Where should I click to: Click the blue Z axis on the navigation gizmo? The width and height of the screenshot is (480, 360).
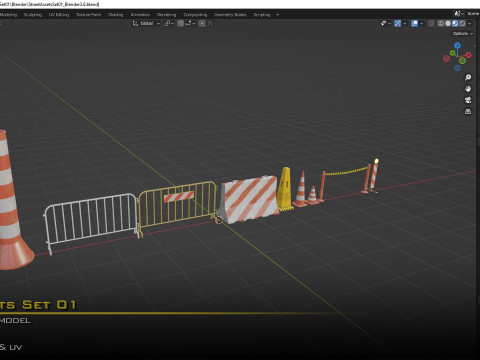coord(457,45)
